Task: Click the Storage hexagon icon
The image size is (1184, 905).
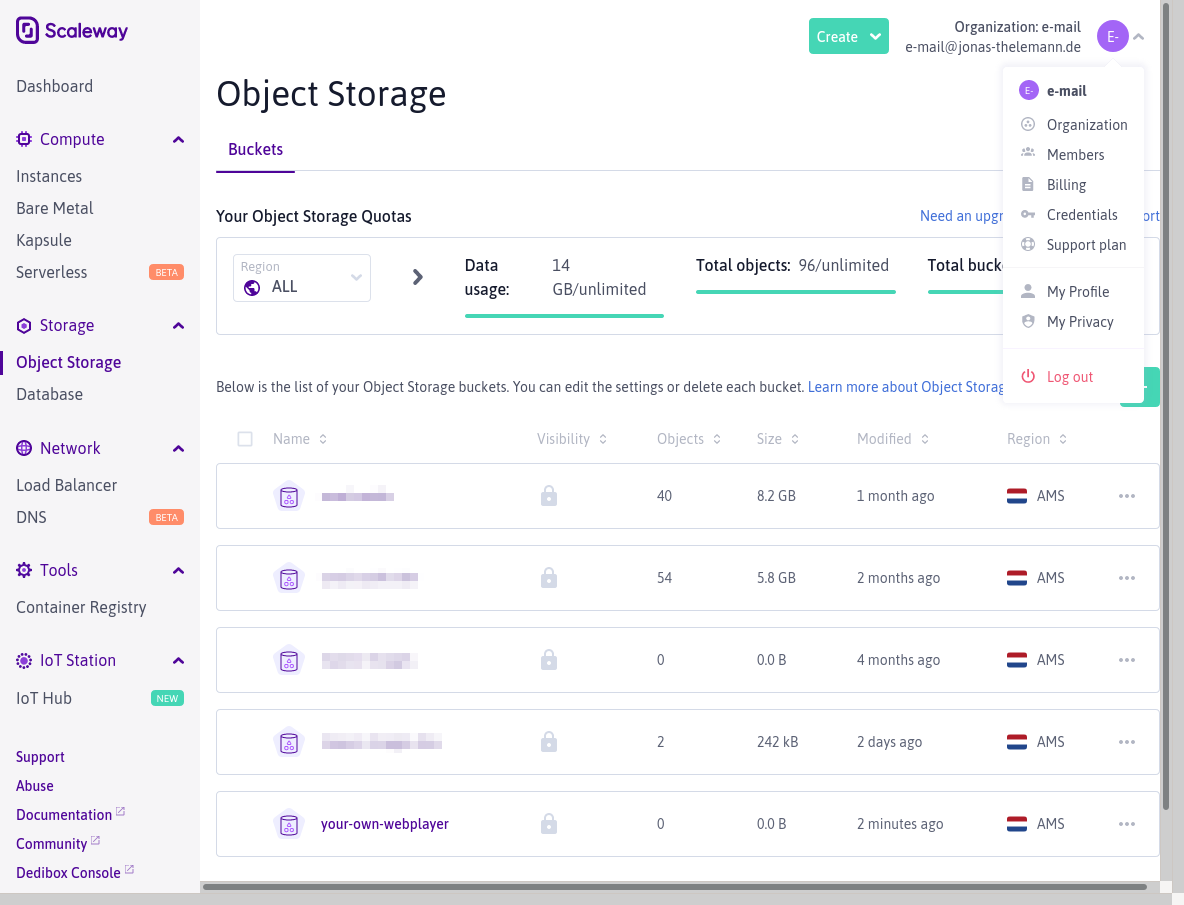Action: coord(24,325)
